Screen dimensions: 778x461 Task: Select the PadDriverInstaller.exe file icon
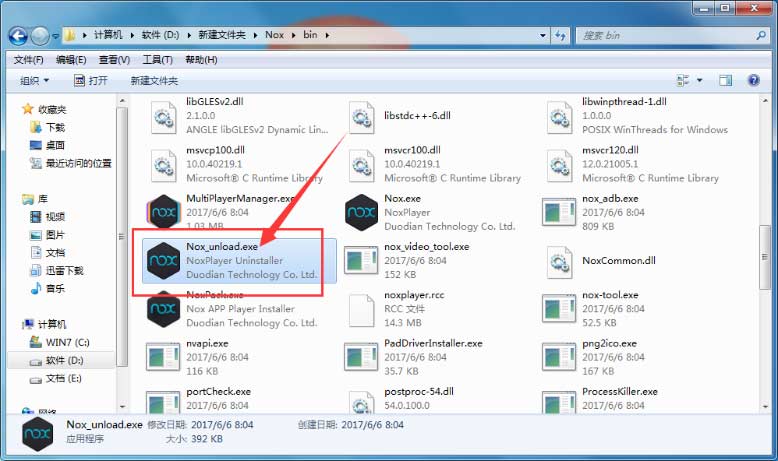361,357
